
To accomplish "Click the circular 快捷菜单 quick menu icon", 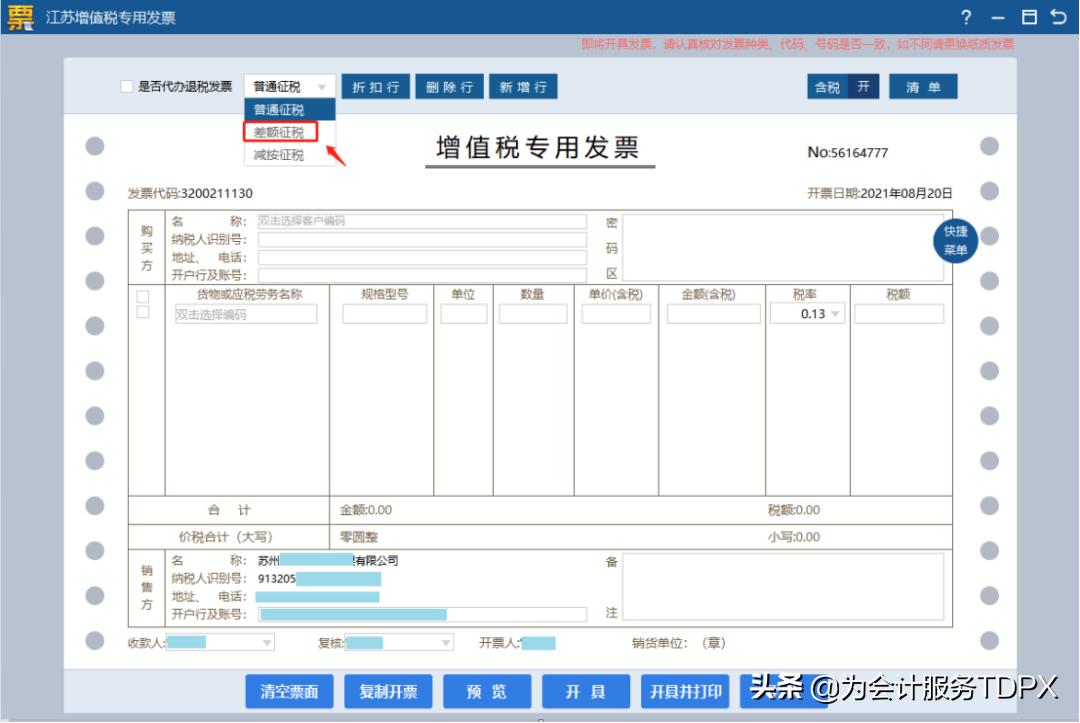I will coord(954,240).
